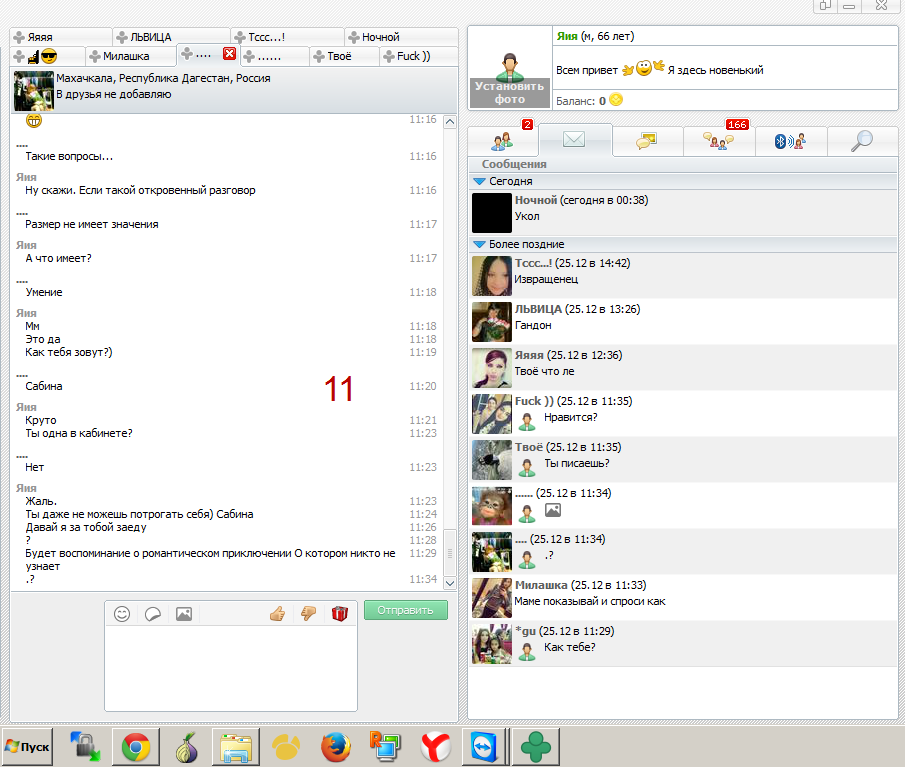Attach a picture using the image icon
Viewport: 905px width, 767px height.
pos(184,613)
